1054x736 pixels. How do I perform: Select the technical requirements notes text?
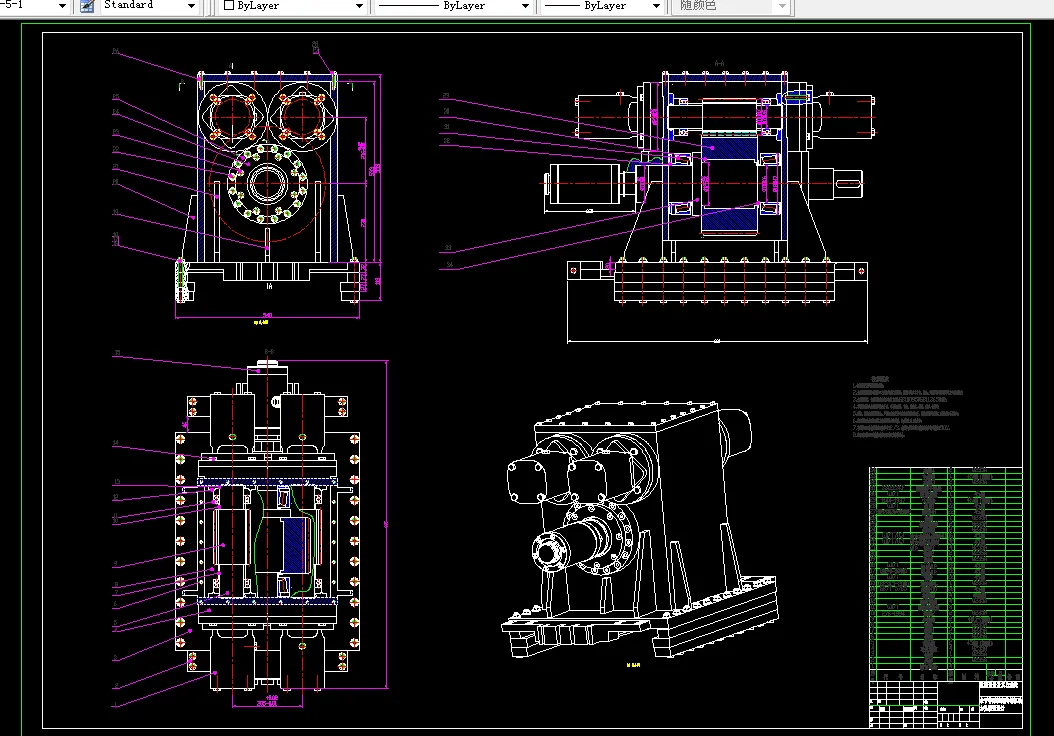tap(905, 408)
